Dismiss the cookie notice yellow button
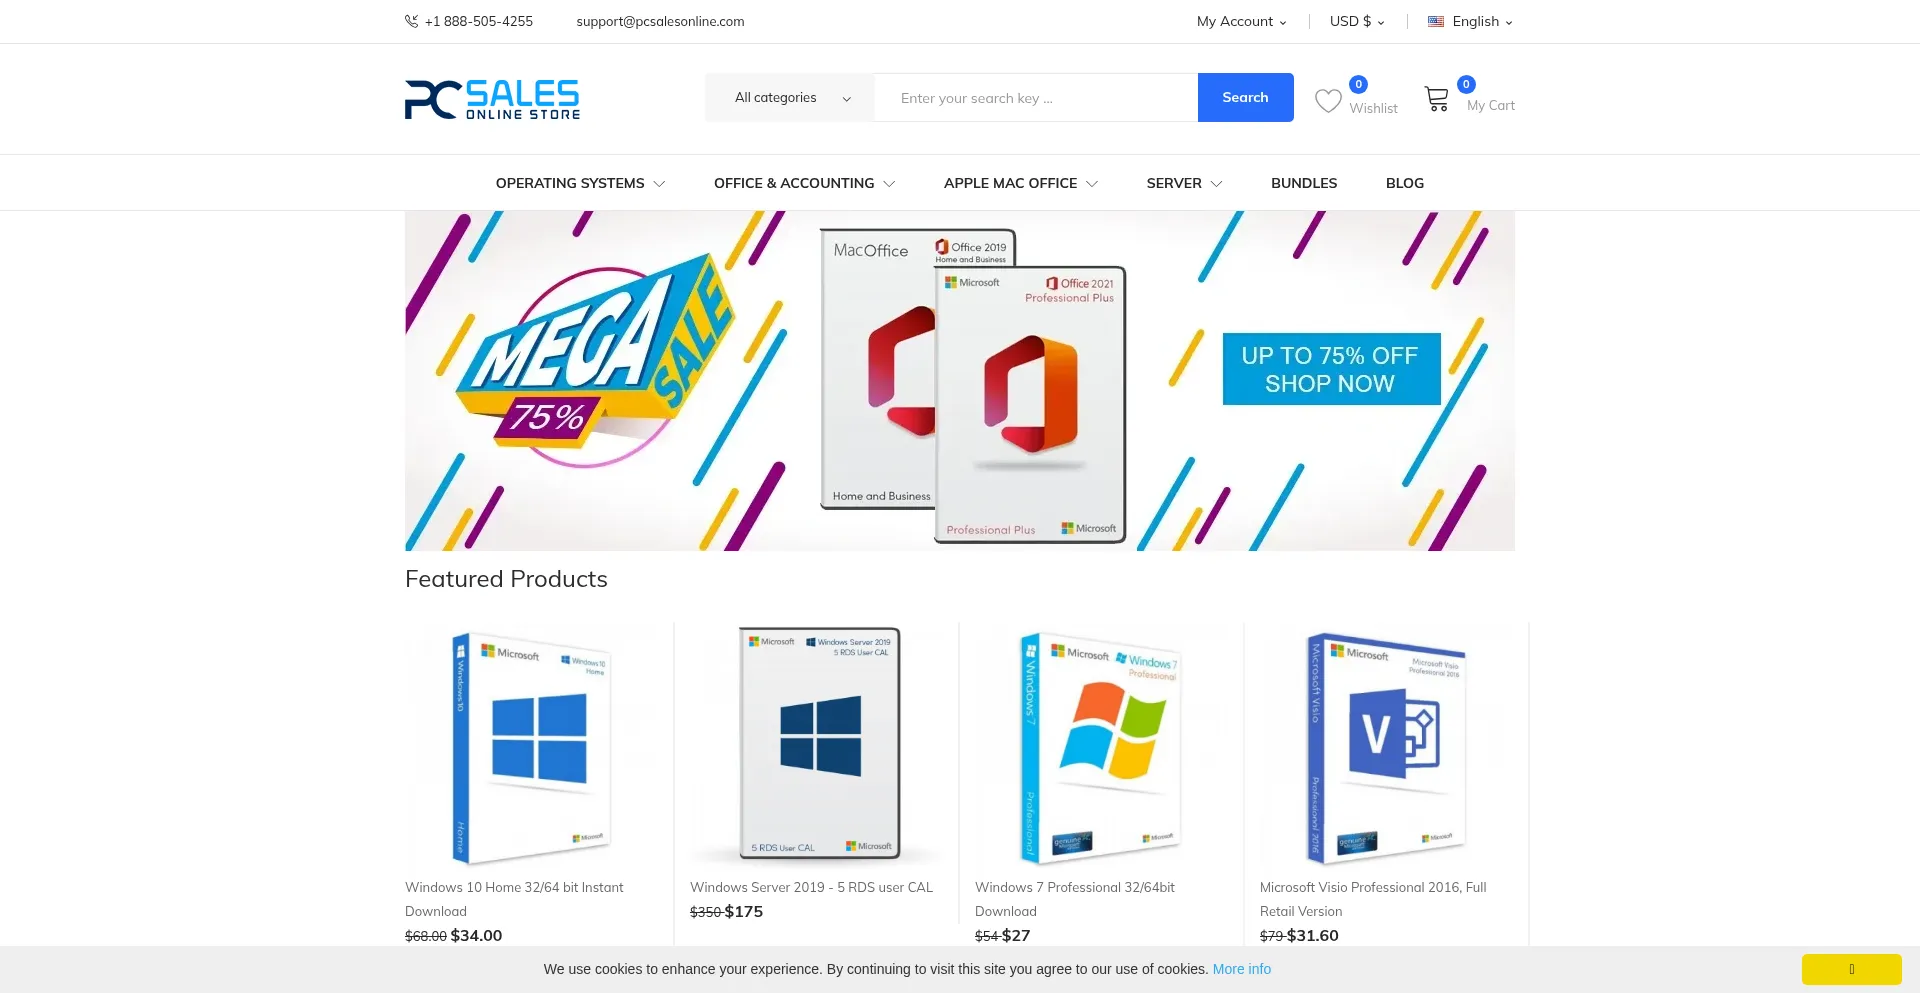The image size is (1920, 993). pos(1851,969)
